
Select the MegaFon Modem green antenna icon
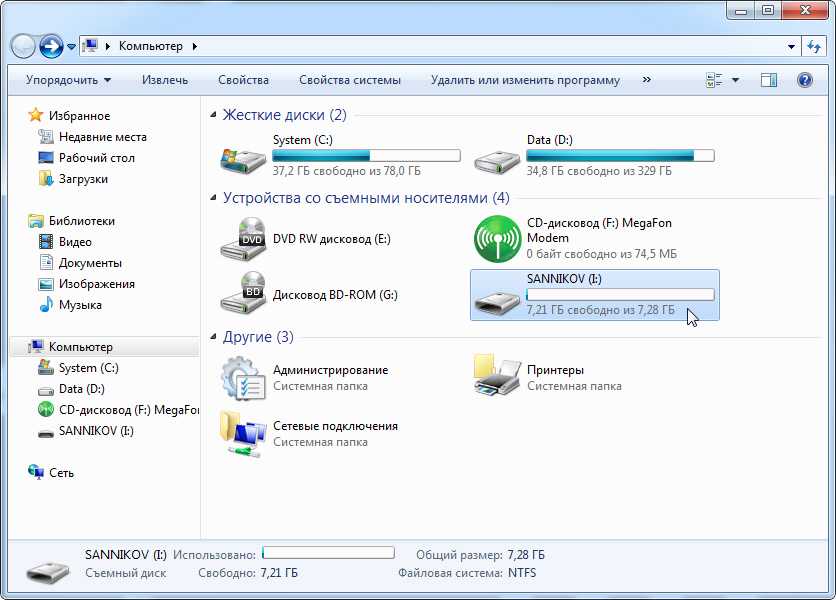click(x=497, y=239)
